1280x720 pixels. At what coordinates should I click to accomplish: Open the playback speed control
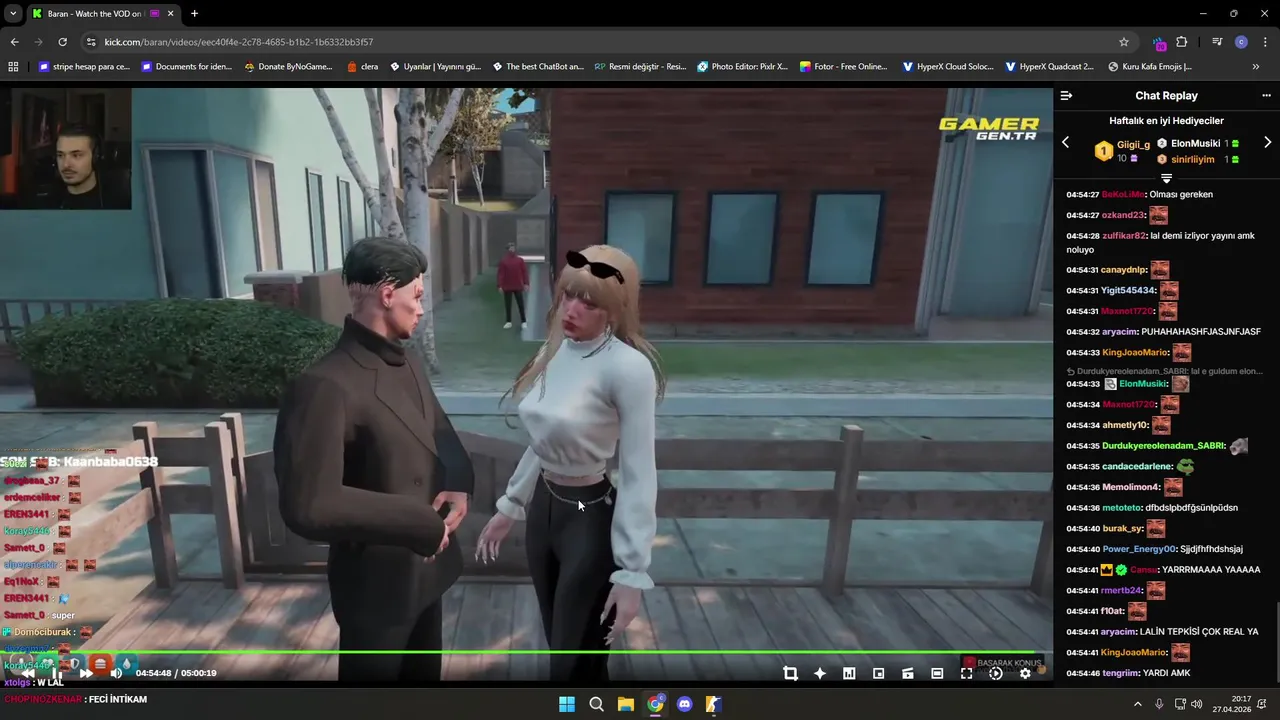pyautogui.click(x=995, y=674)
